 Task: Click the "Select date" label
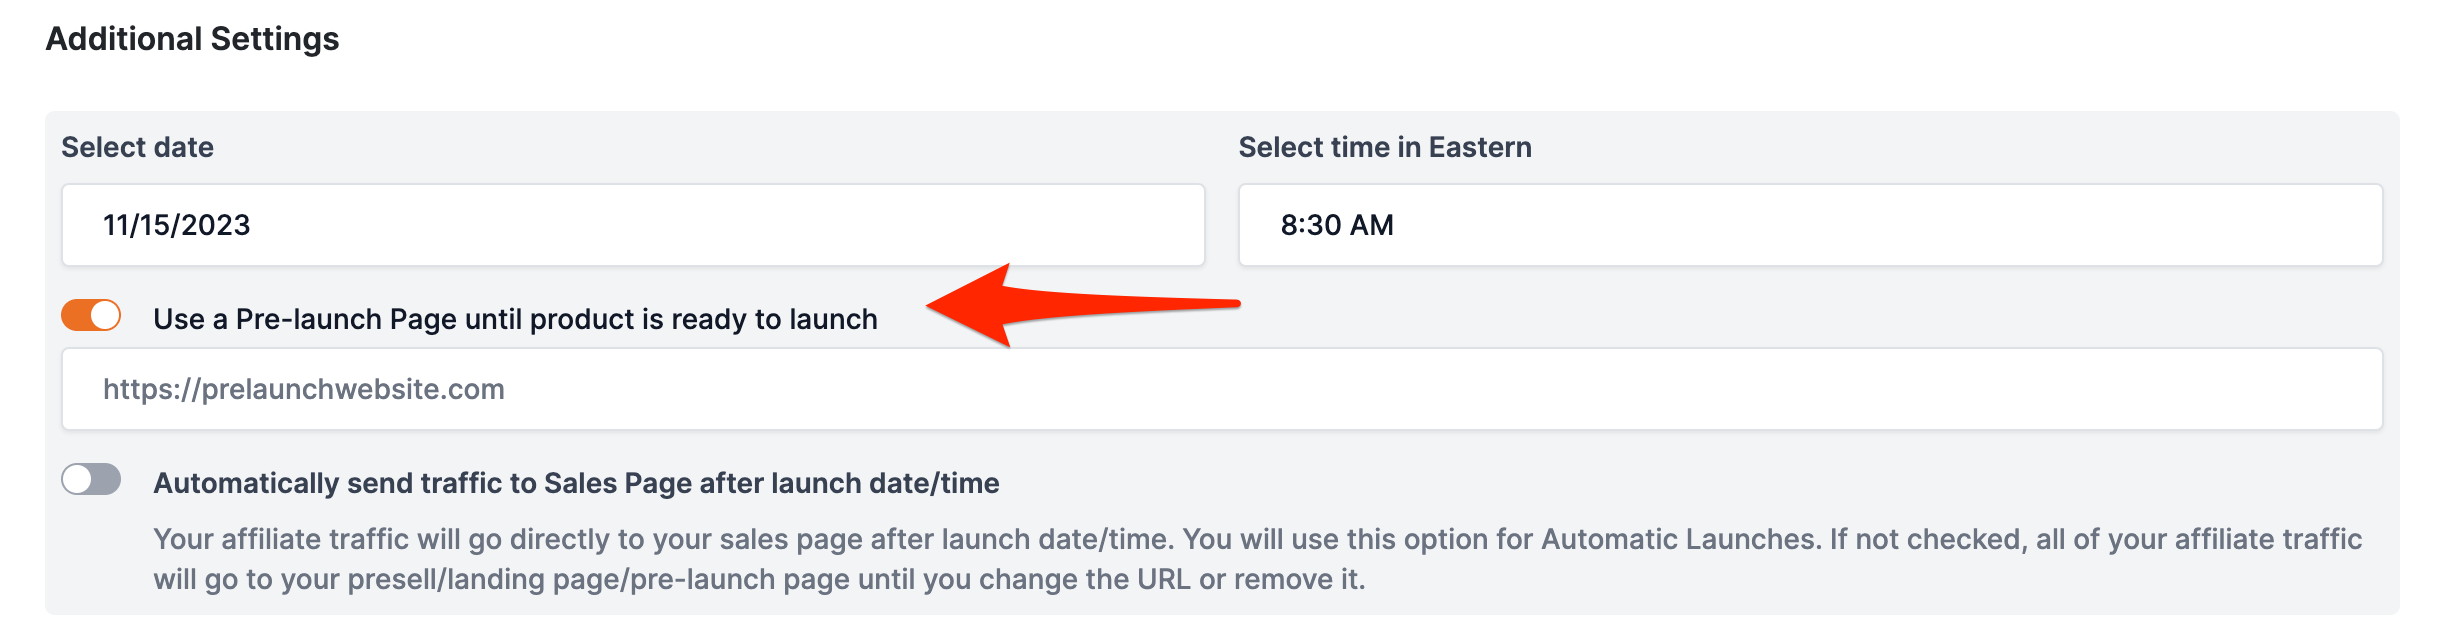click(x=138, y=147)
